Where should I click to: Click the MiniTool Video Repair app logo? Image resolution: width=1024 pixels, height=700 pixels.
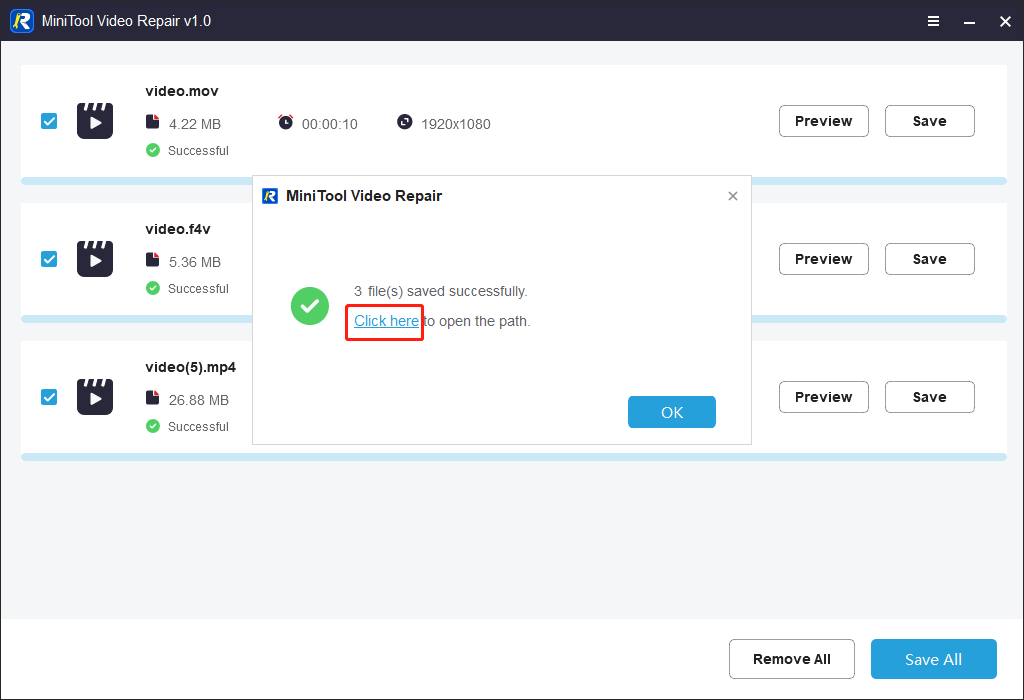pyautogui.click(x=22, y=21)
